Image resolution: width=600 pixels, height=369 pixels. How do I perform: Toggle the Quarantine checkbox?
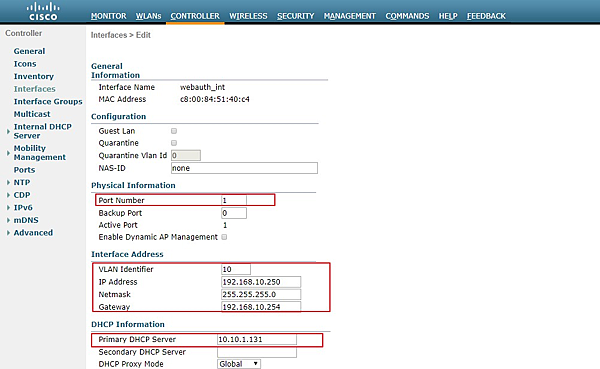(x=174, y=143)
